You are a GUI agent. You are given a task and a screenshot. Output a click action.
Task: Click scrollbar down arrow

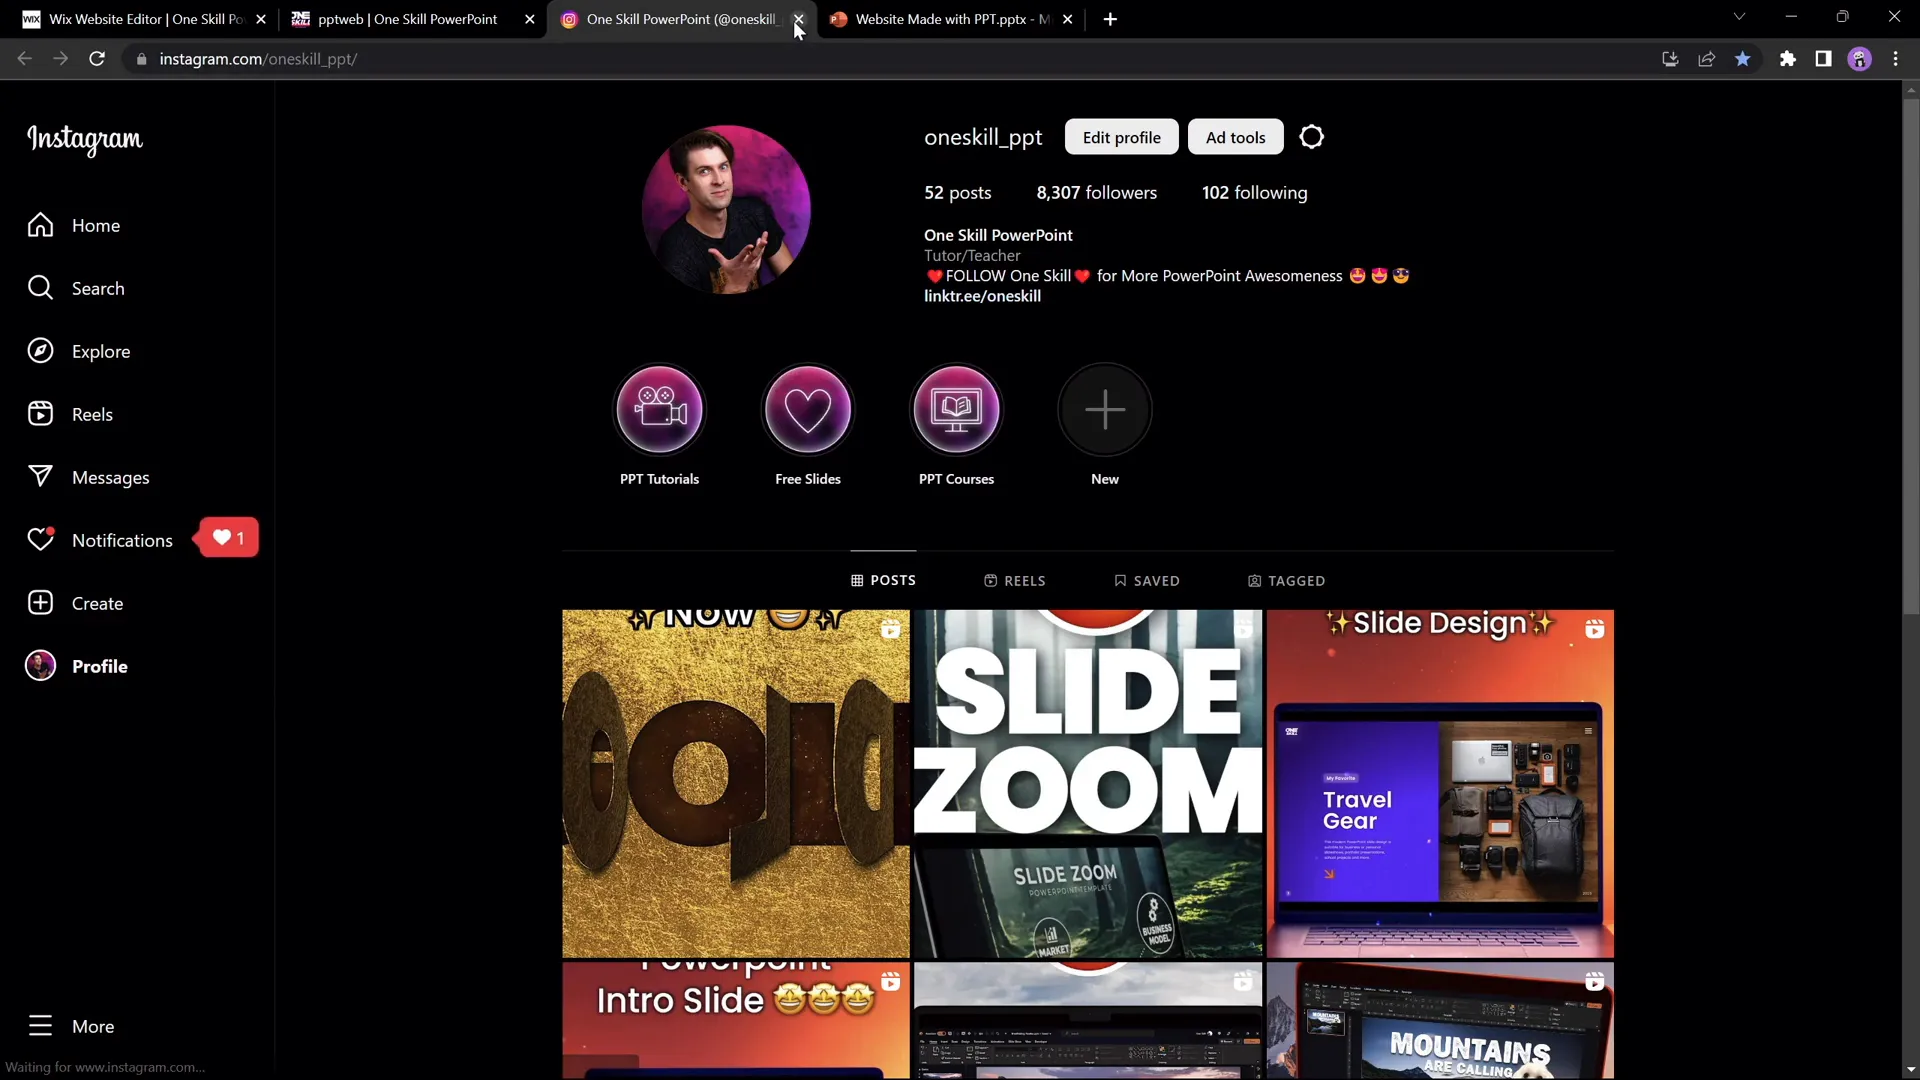click(1911, 1071)
